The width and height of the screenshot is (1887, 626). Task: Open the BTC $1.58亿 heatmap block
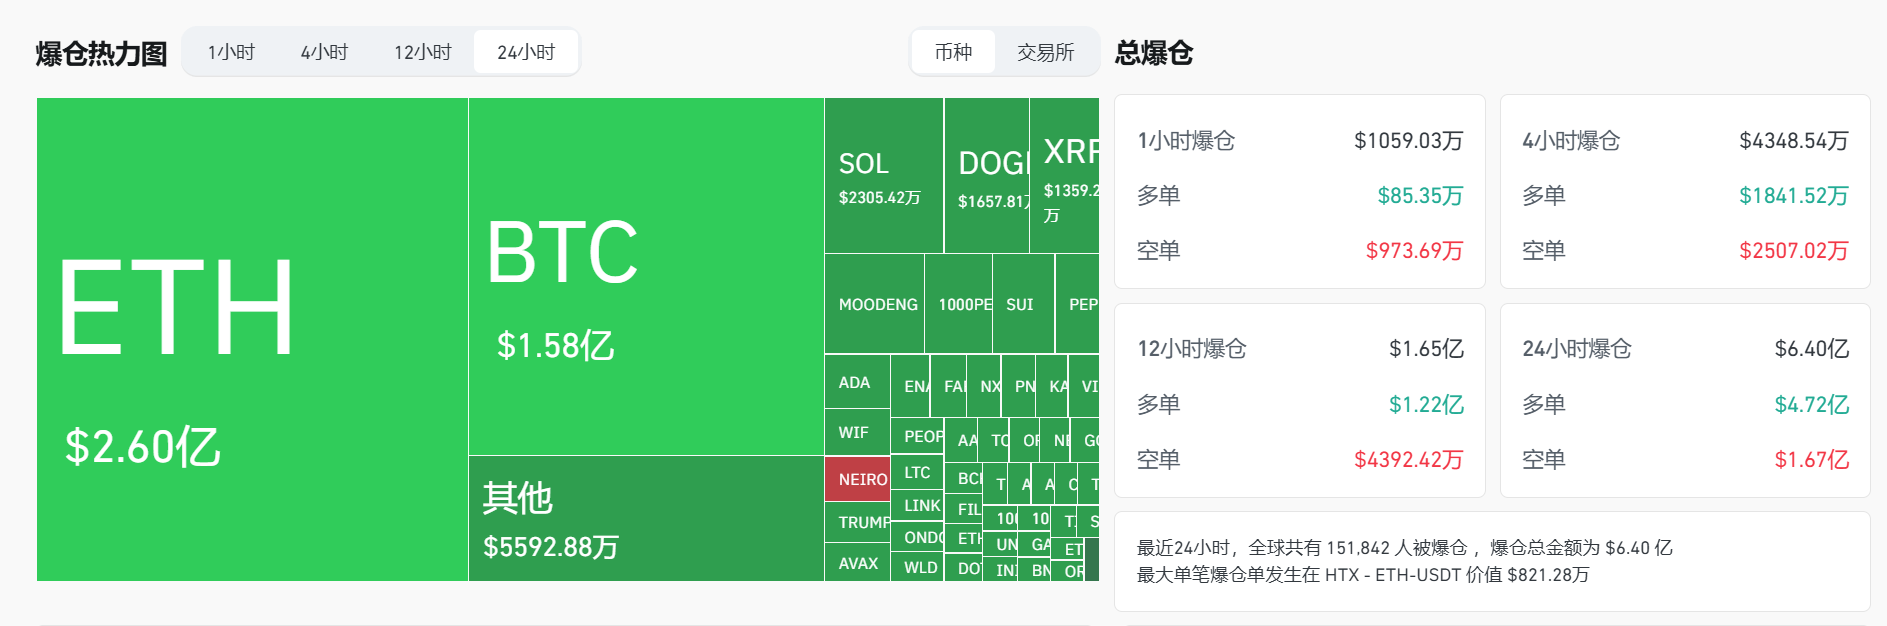click(646, 276)
